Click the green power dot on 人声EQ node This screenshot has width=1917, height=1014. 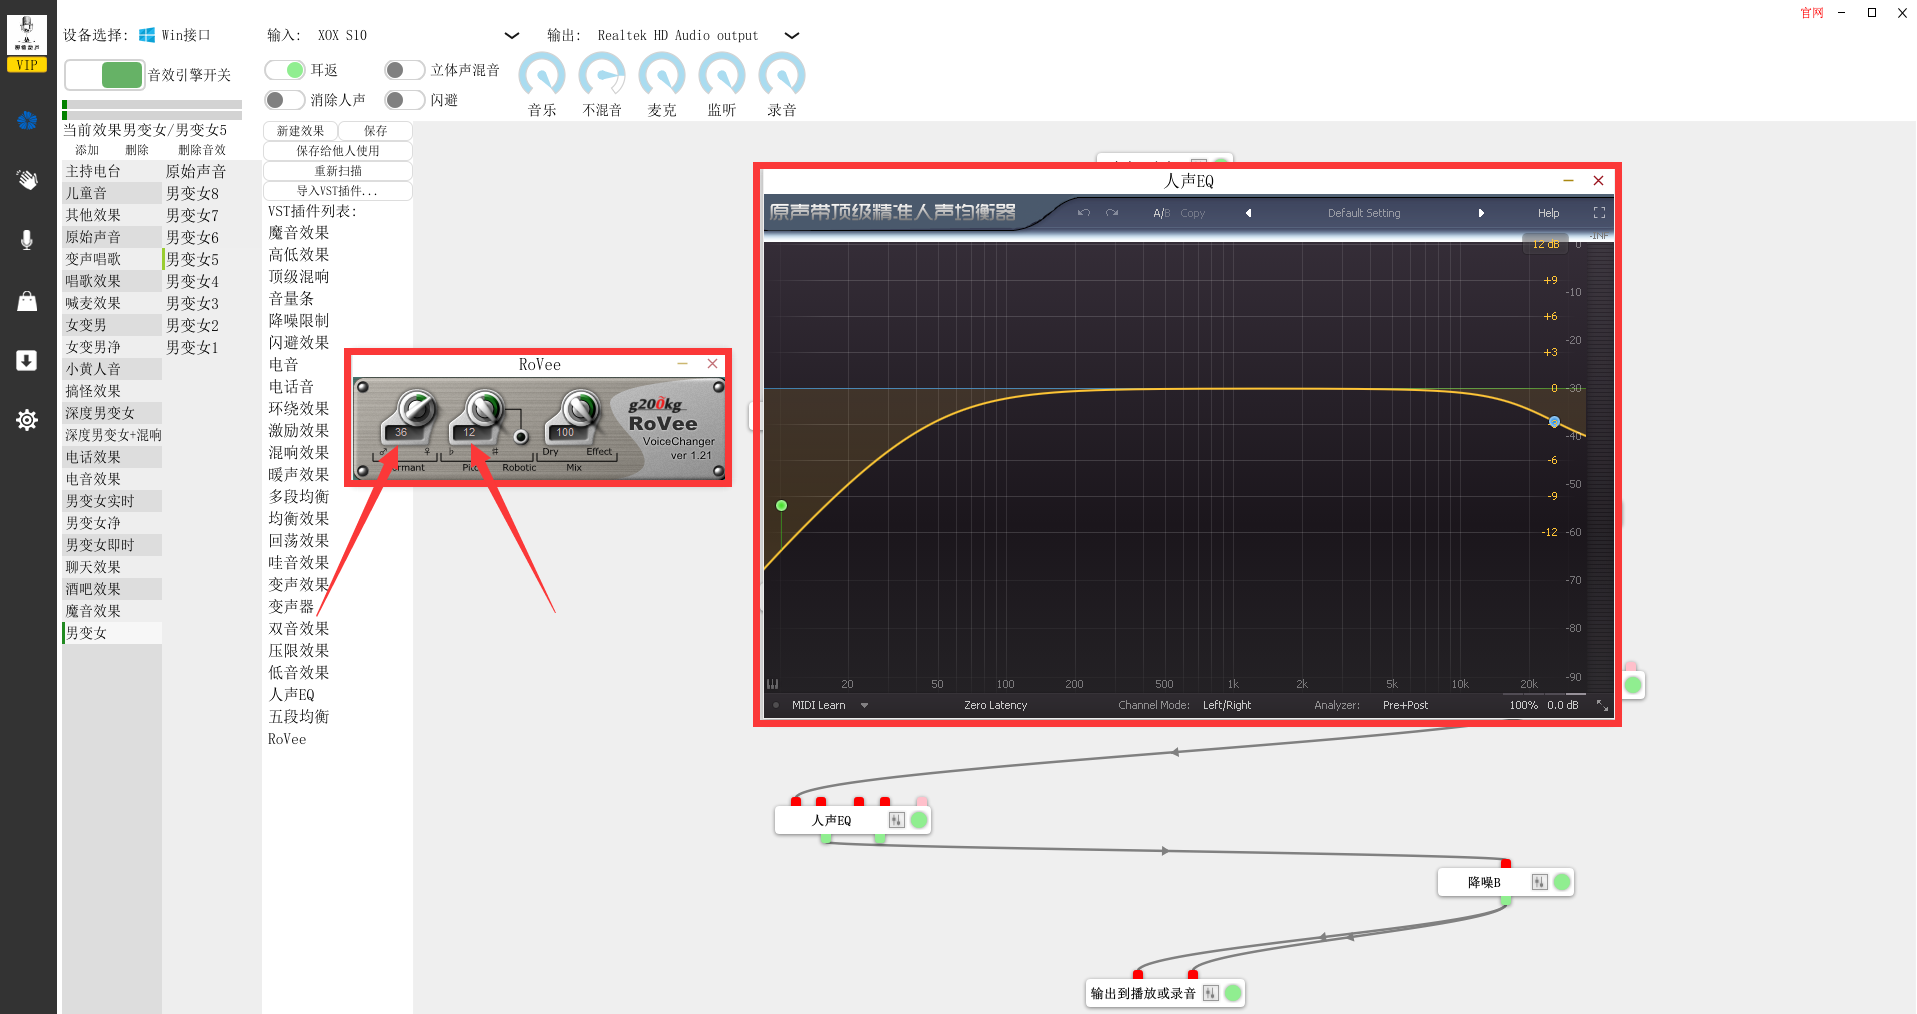919,820
